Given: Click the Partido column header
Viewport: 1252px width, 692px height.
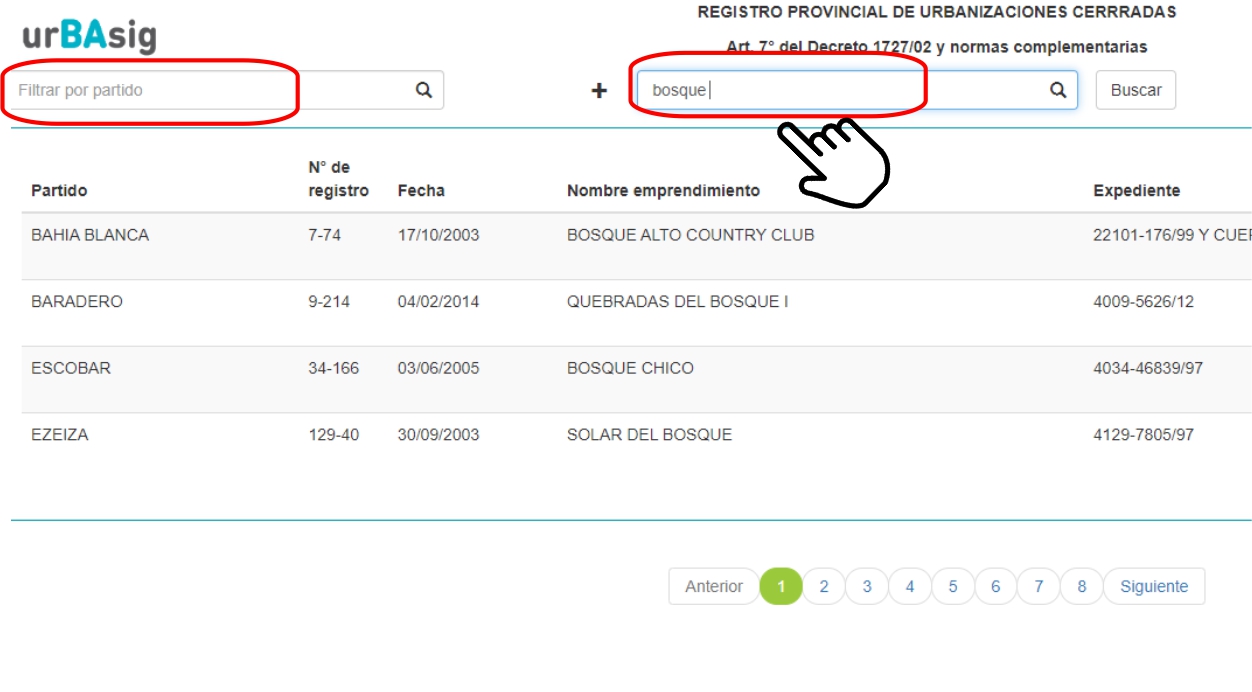Looking at the screenshot, I should 59,191.
